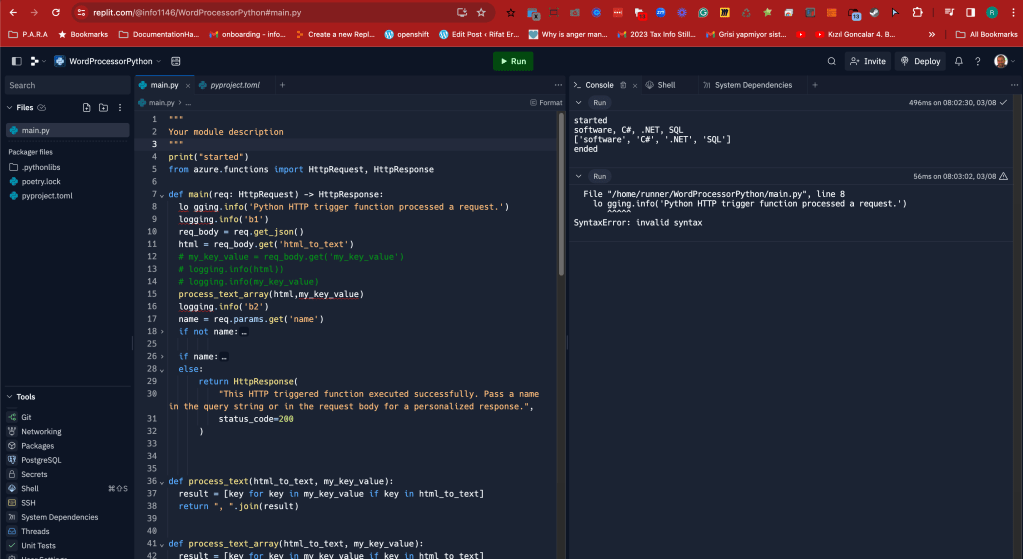
Task: Add a new console pane tab
Action: [x=815, y=85]
